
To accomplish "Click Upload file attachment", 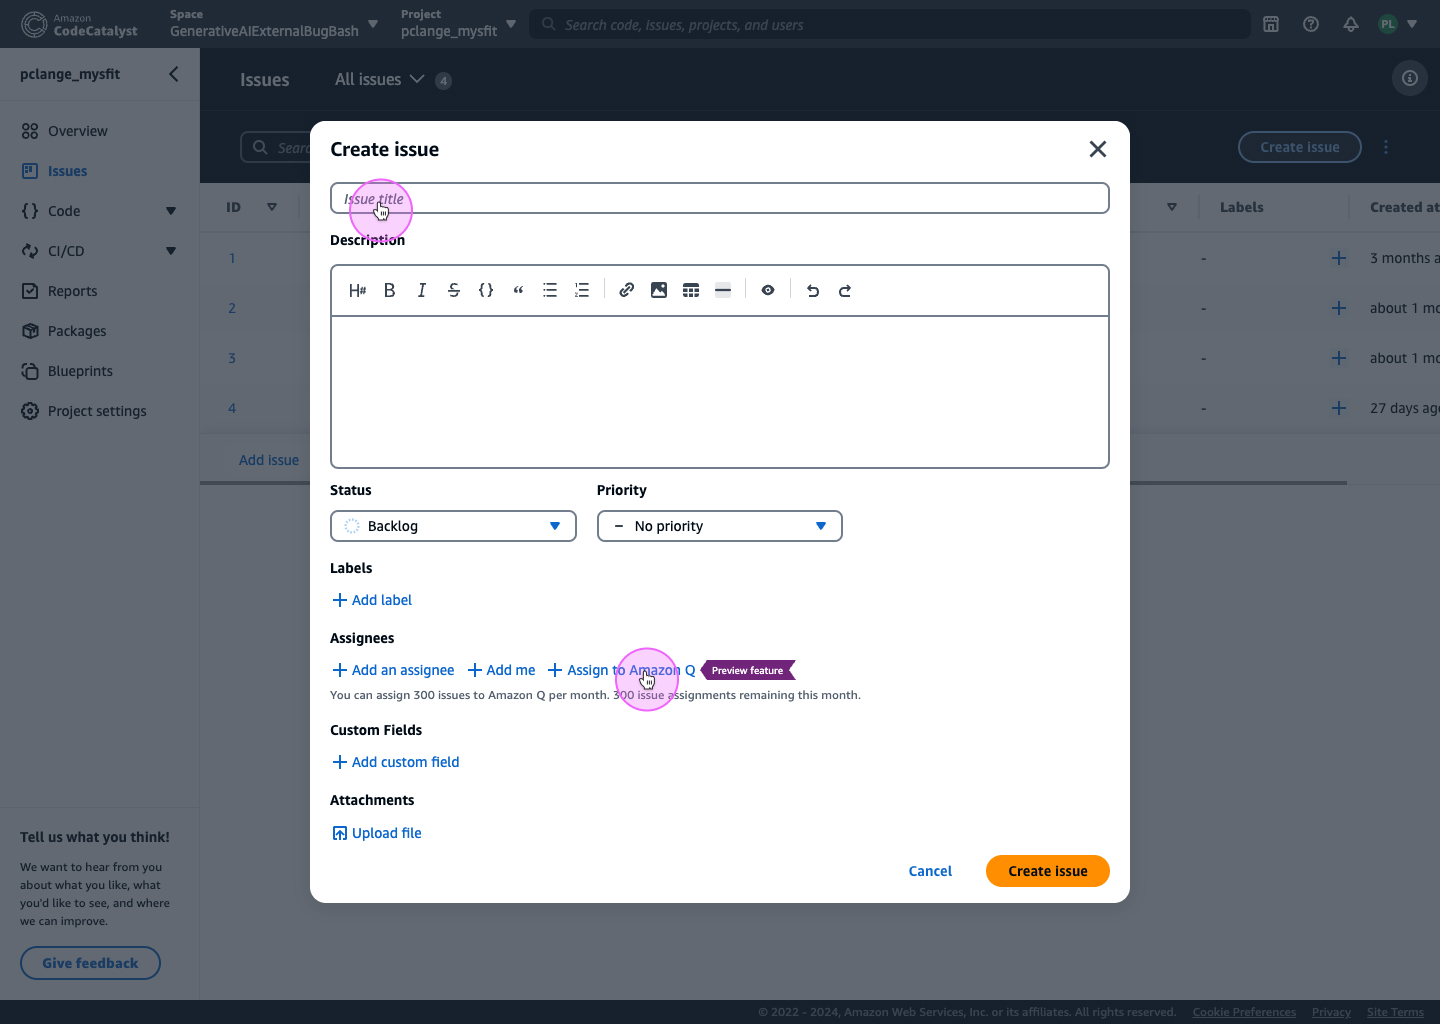I will [377, 833].
